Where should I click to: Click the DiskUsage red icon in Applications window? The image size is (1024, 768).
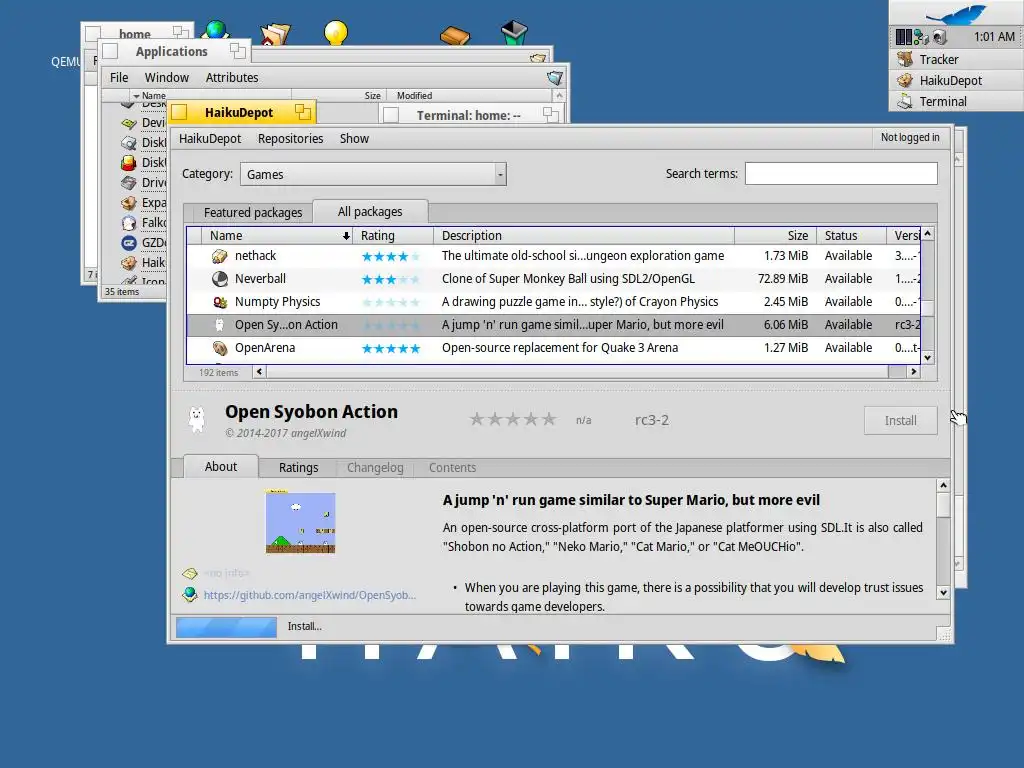click(x=129, y=163)
